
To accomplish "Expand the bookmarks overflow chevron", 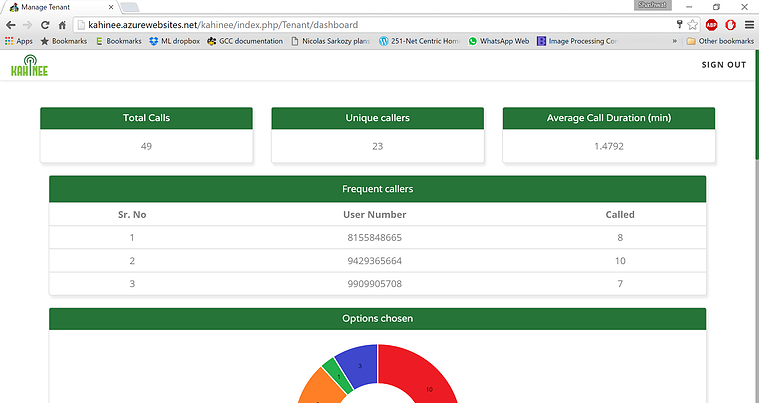I will click(675, 42).
